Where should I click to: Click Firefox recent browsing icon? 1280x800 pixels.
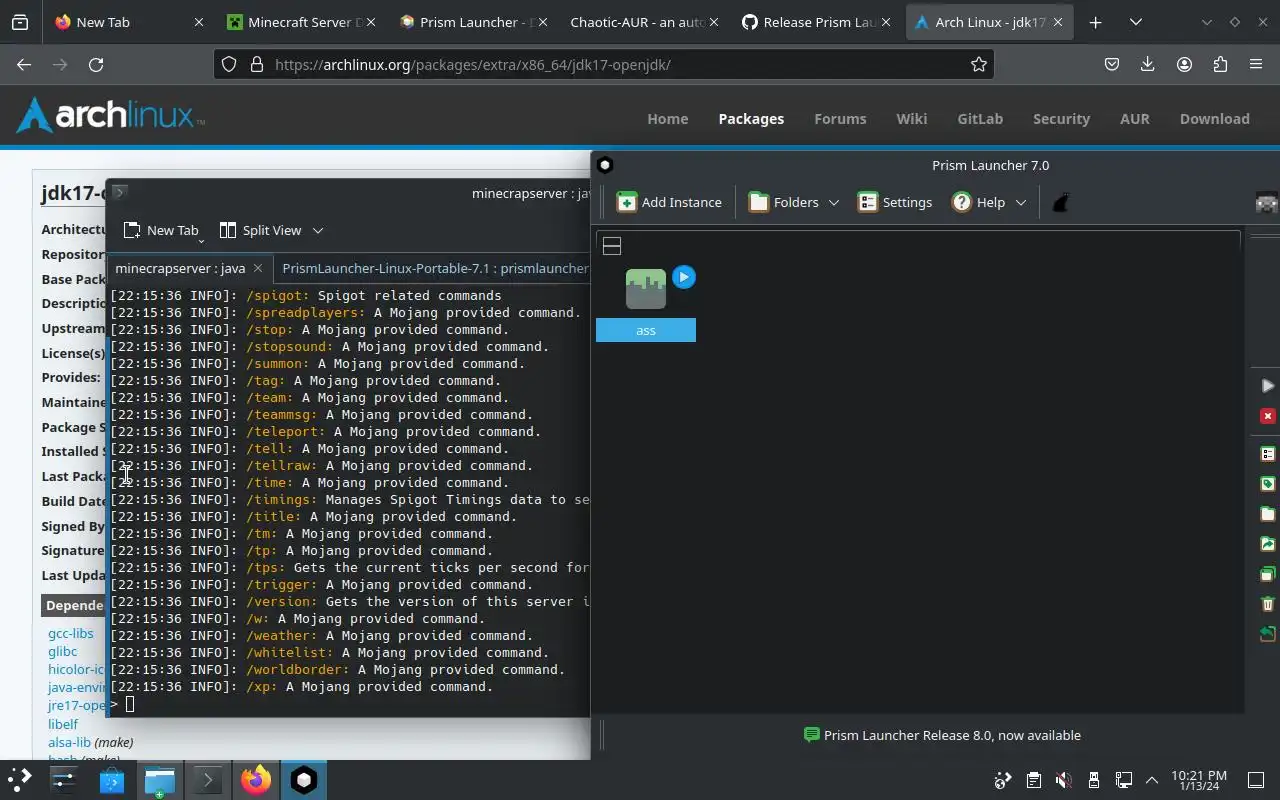(20, 22)
